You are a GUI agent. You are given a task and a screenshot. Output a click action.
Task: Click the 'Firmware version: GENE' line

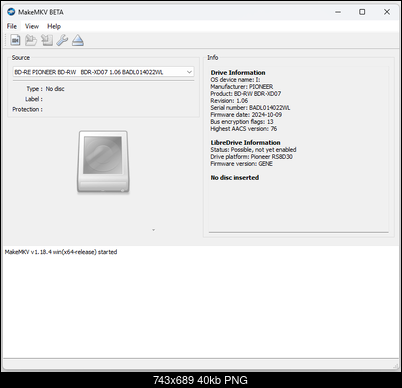pos(241,164)
